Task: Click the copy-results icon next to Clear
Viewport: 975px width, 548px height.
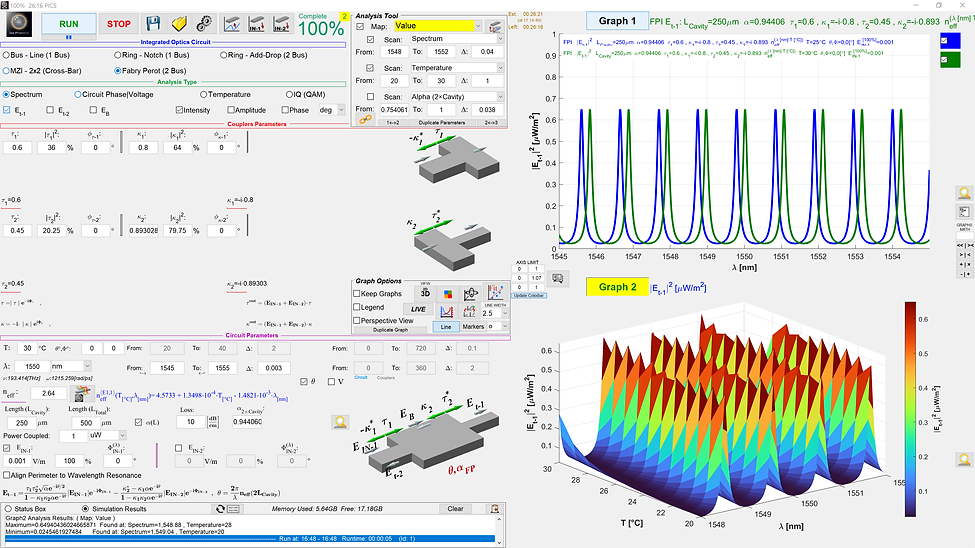Action: click(495, 509)
